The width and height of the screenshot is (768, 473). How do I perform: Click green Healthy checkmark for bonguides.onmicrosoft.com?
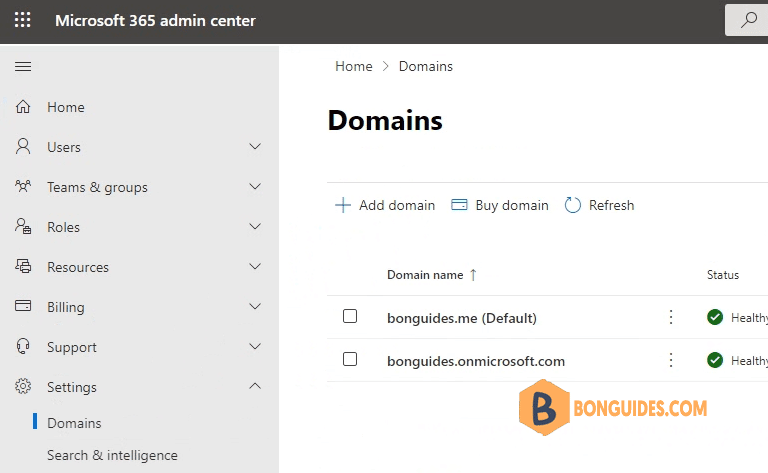coord(715,360)
